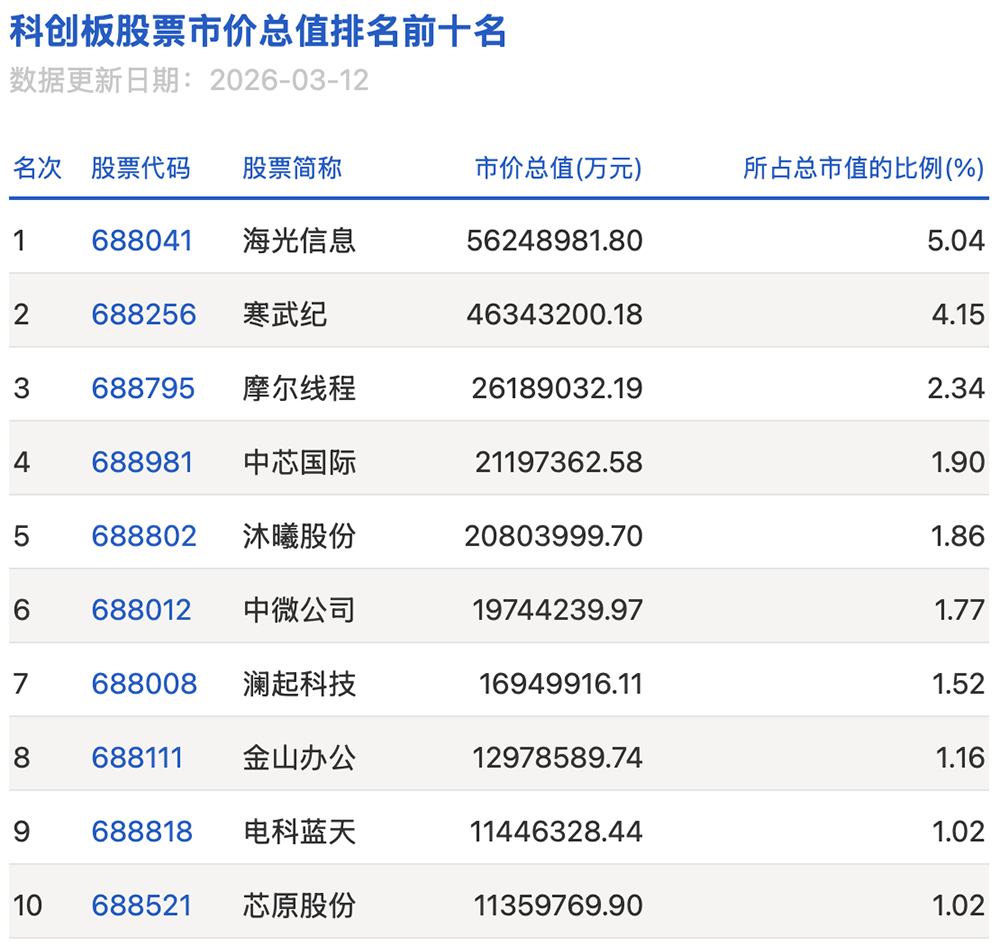Open stock code 688012 link for 中微公司
Image resolution: width=1000 pixels, height=946 pixels.
143,610
